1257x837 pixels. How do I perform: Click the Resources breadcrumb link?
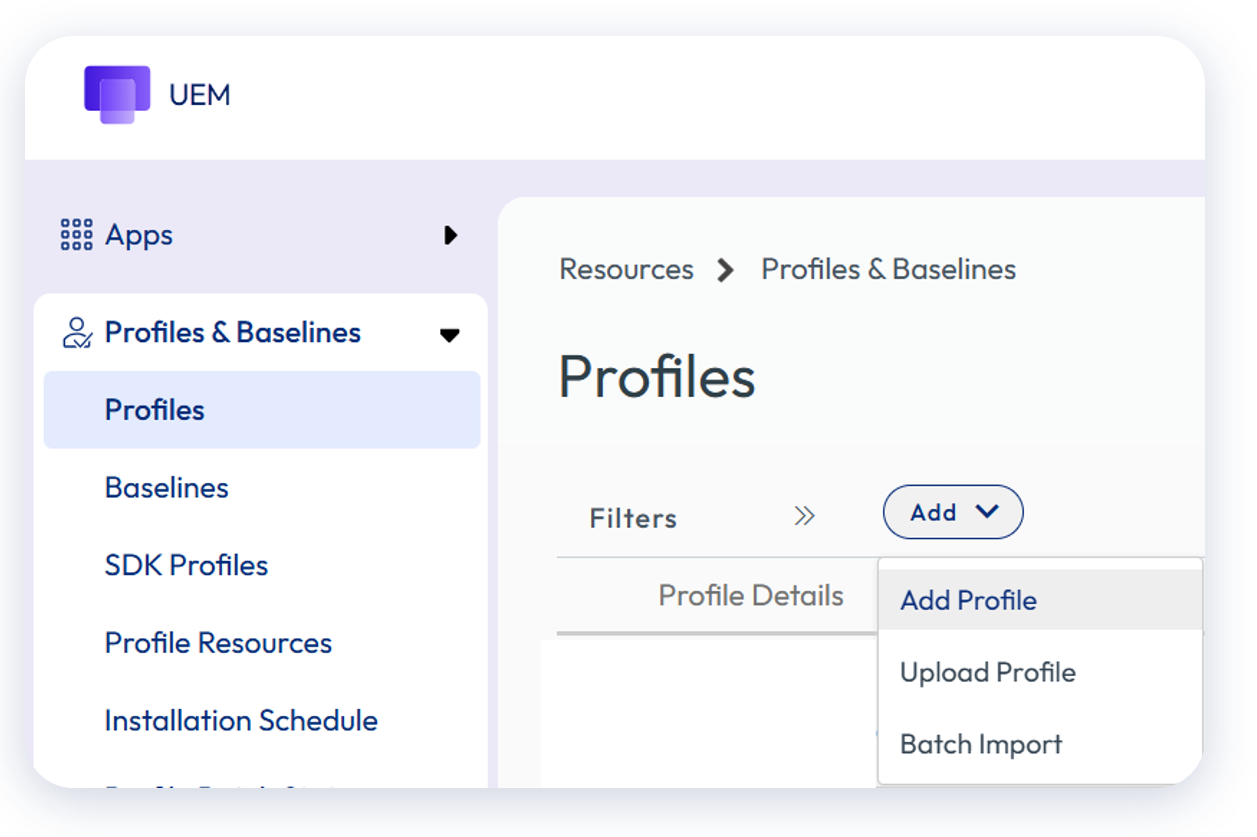pos(626,270)
